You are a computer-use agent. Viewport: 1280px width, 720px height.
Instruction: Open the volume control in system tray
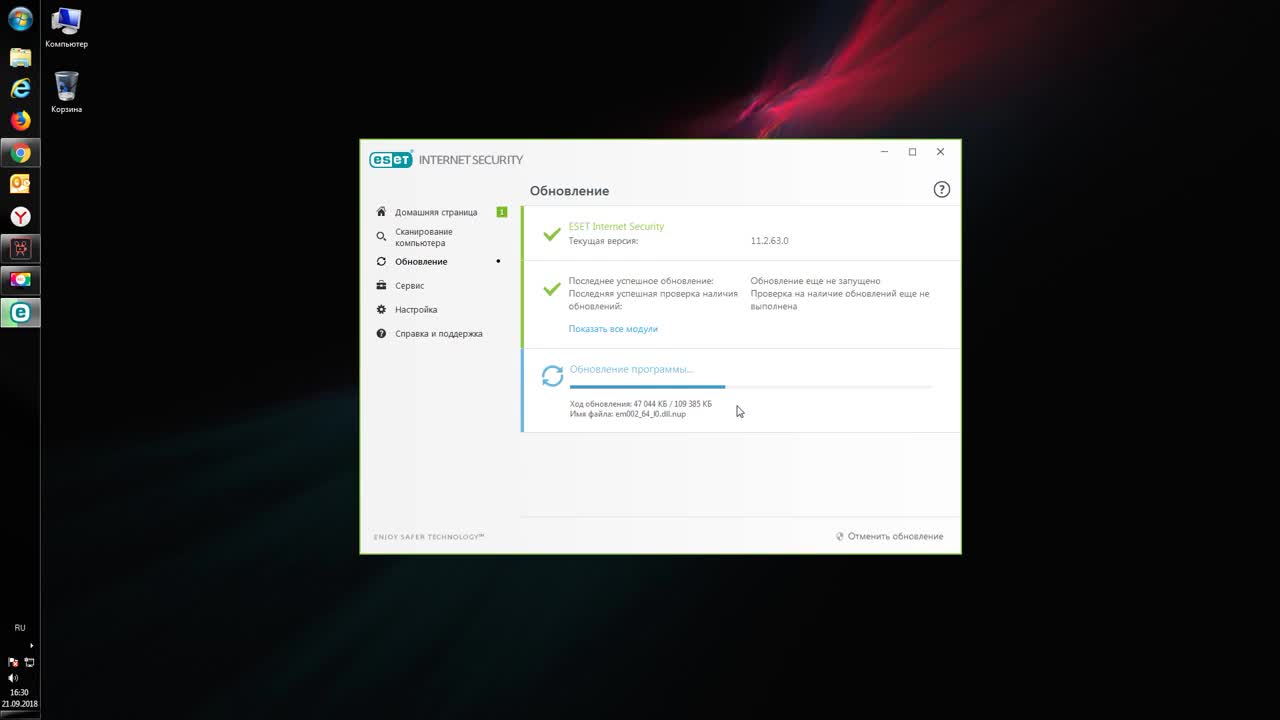[x=13, y=677]
